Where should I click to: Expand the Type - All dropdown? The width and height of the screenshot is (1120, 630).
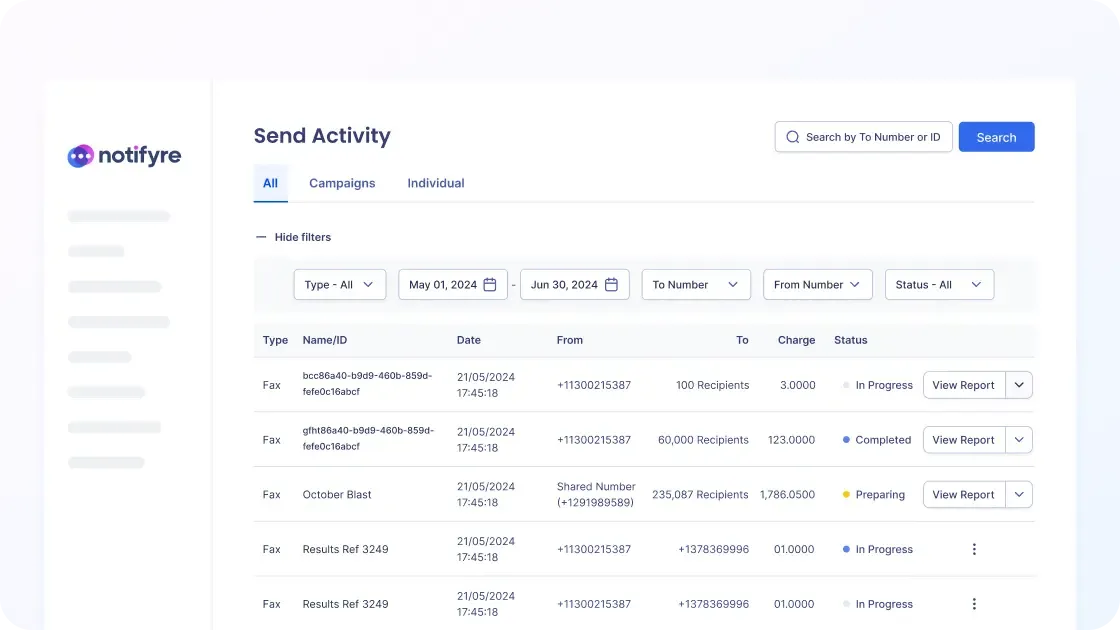click(x=339, y=285)
